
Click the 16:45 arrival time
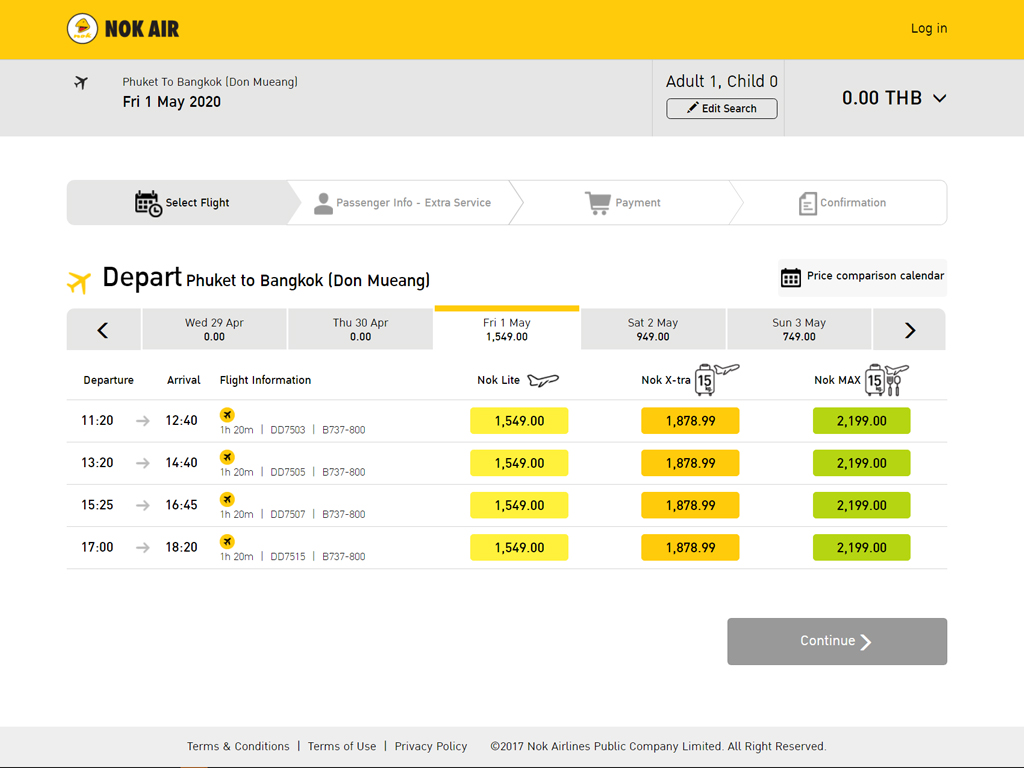pos(182,505)
